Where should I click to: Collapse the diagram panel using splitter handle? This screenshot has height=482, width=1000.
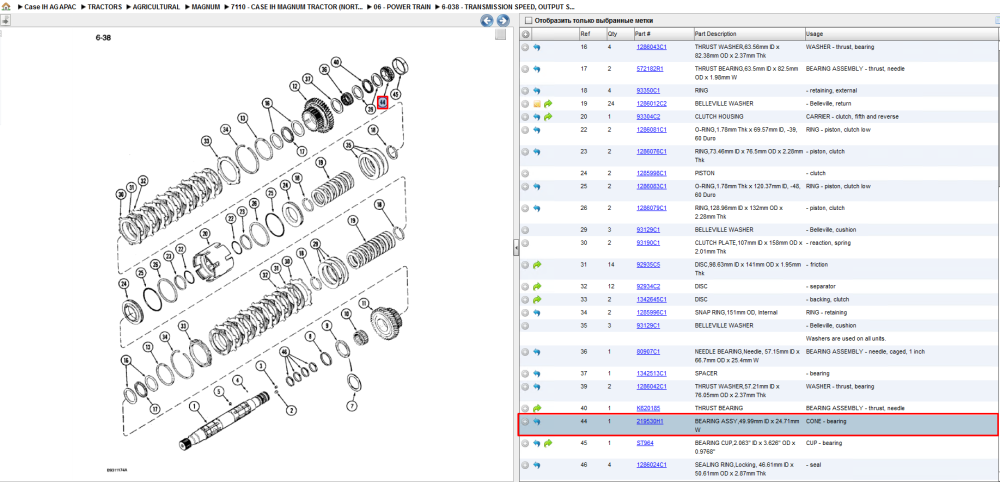tap(516, 249)
